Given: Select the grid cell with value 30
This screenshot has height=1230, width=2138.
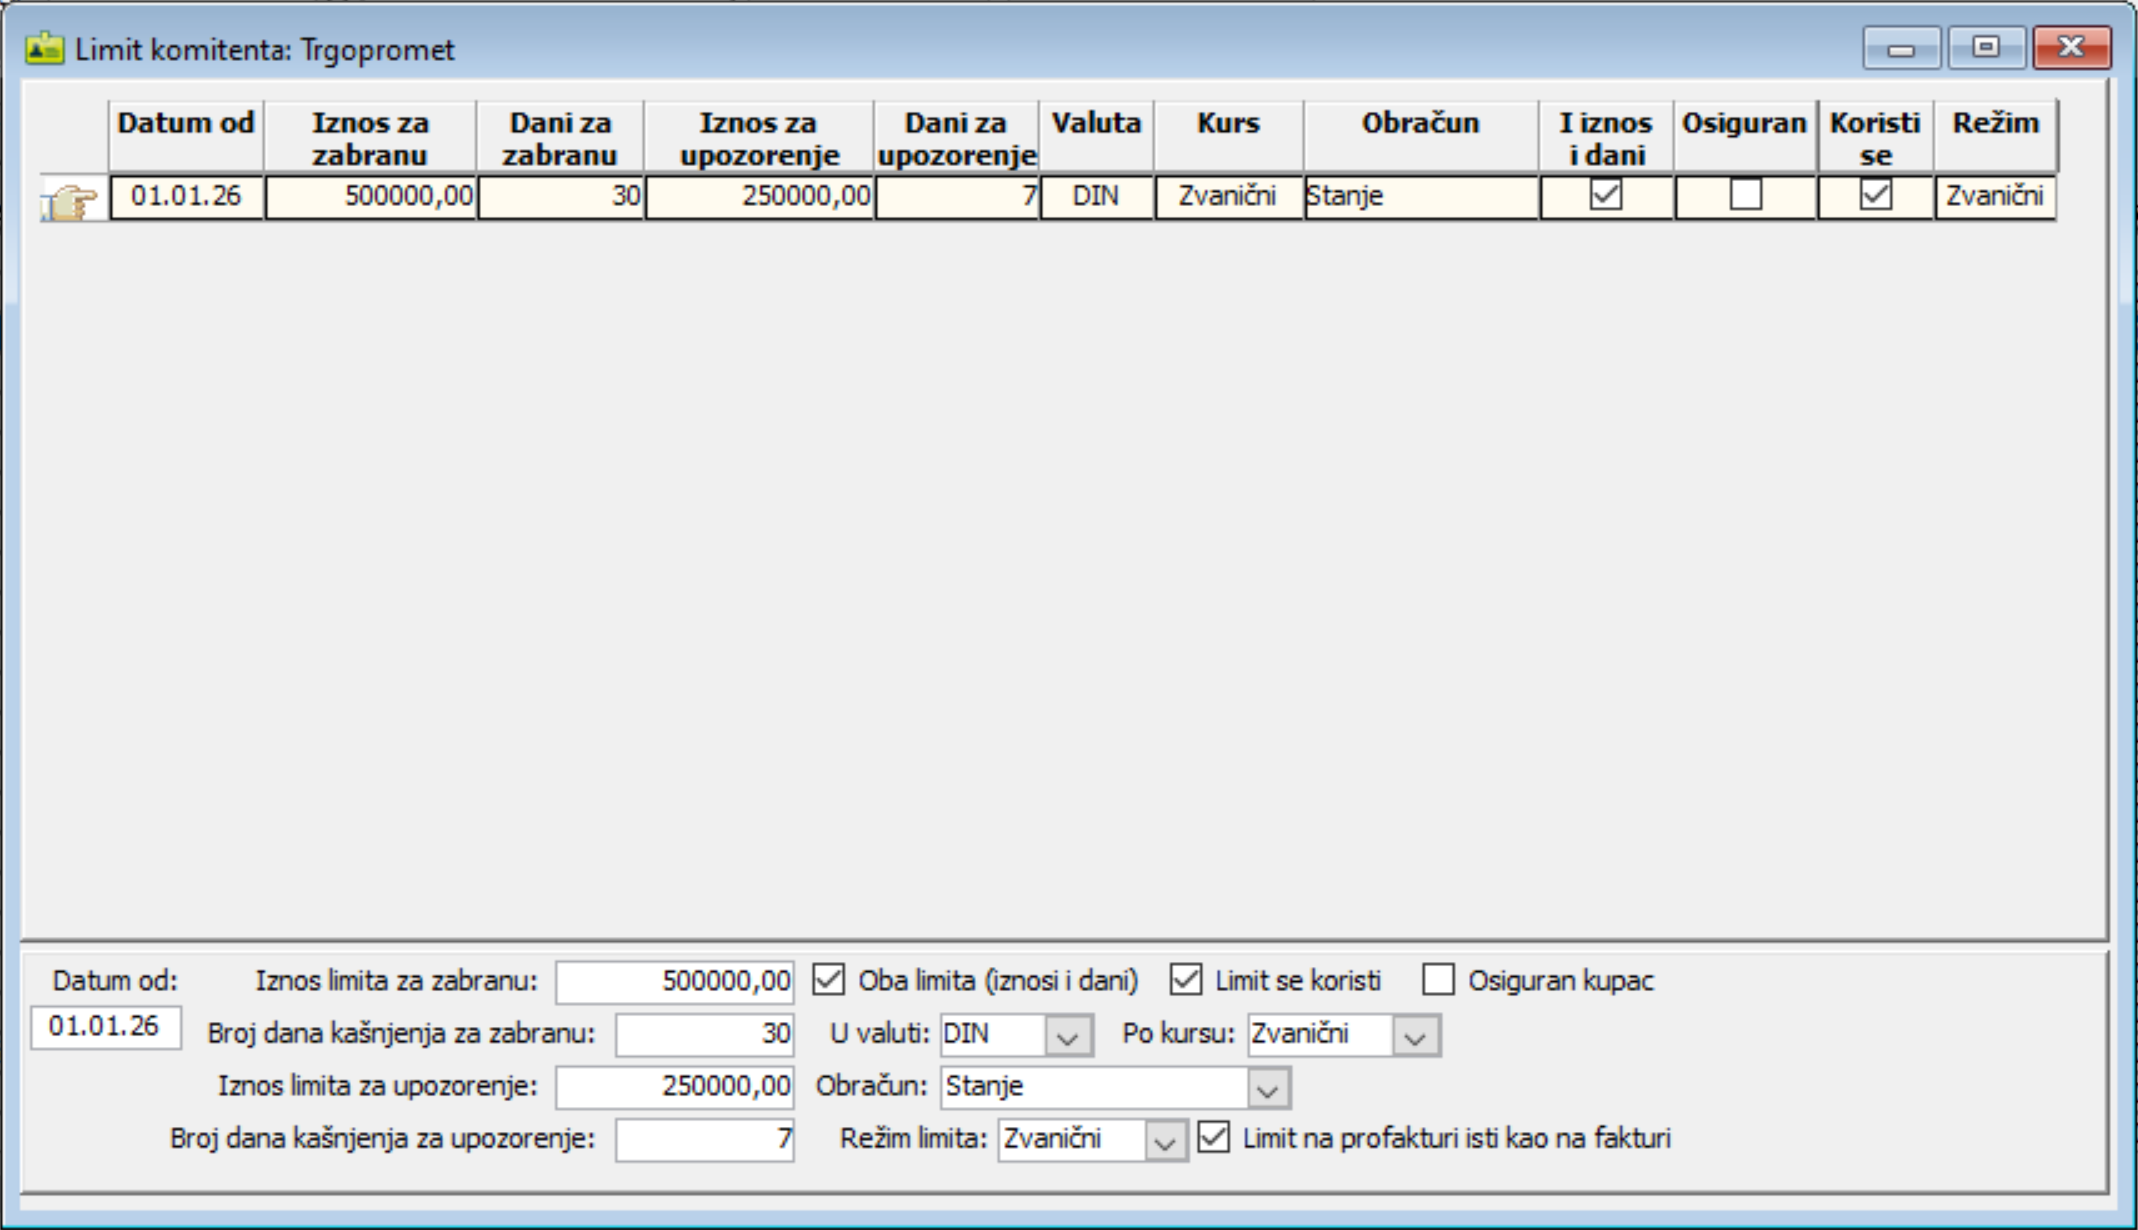Looking at the screenshot, I should [x=561, y=196].
